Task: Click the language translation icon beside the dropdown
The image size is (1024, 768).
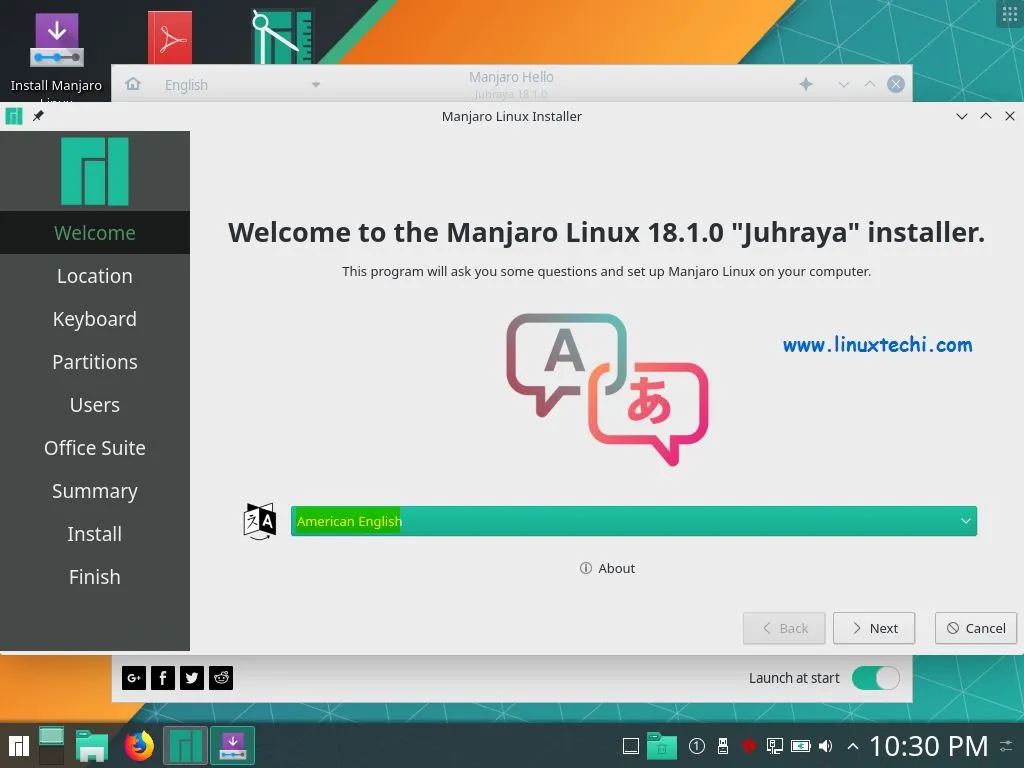Action: pos(259,520)
